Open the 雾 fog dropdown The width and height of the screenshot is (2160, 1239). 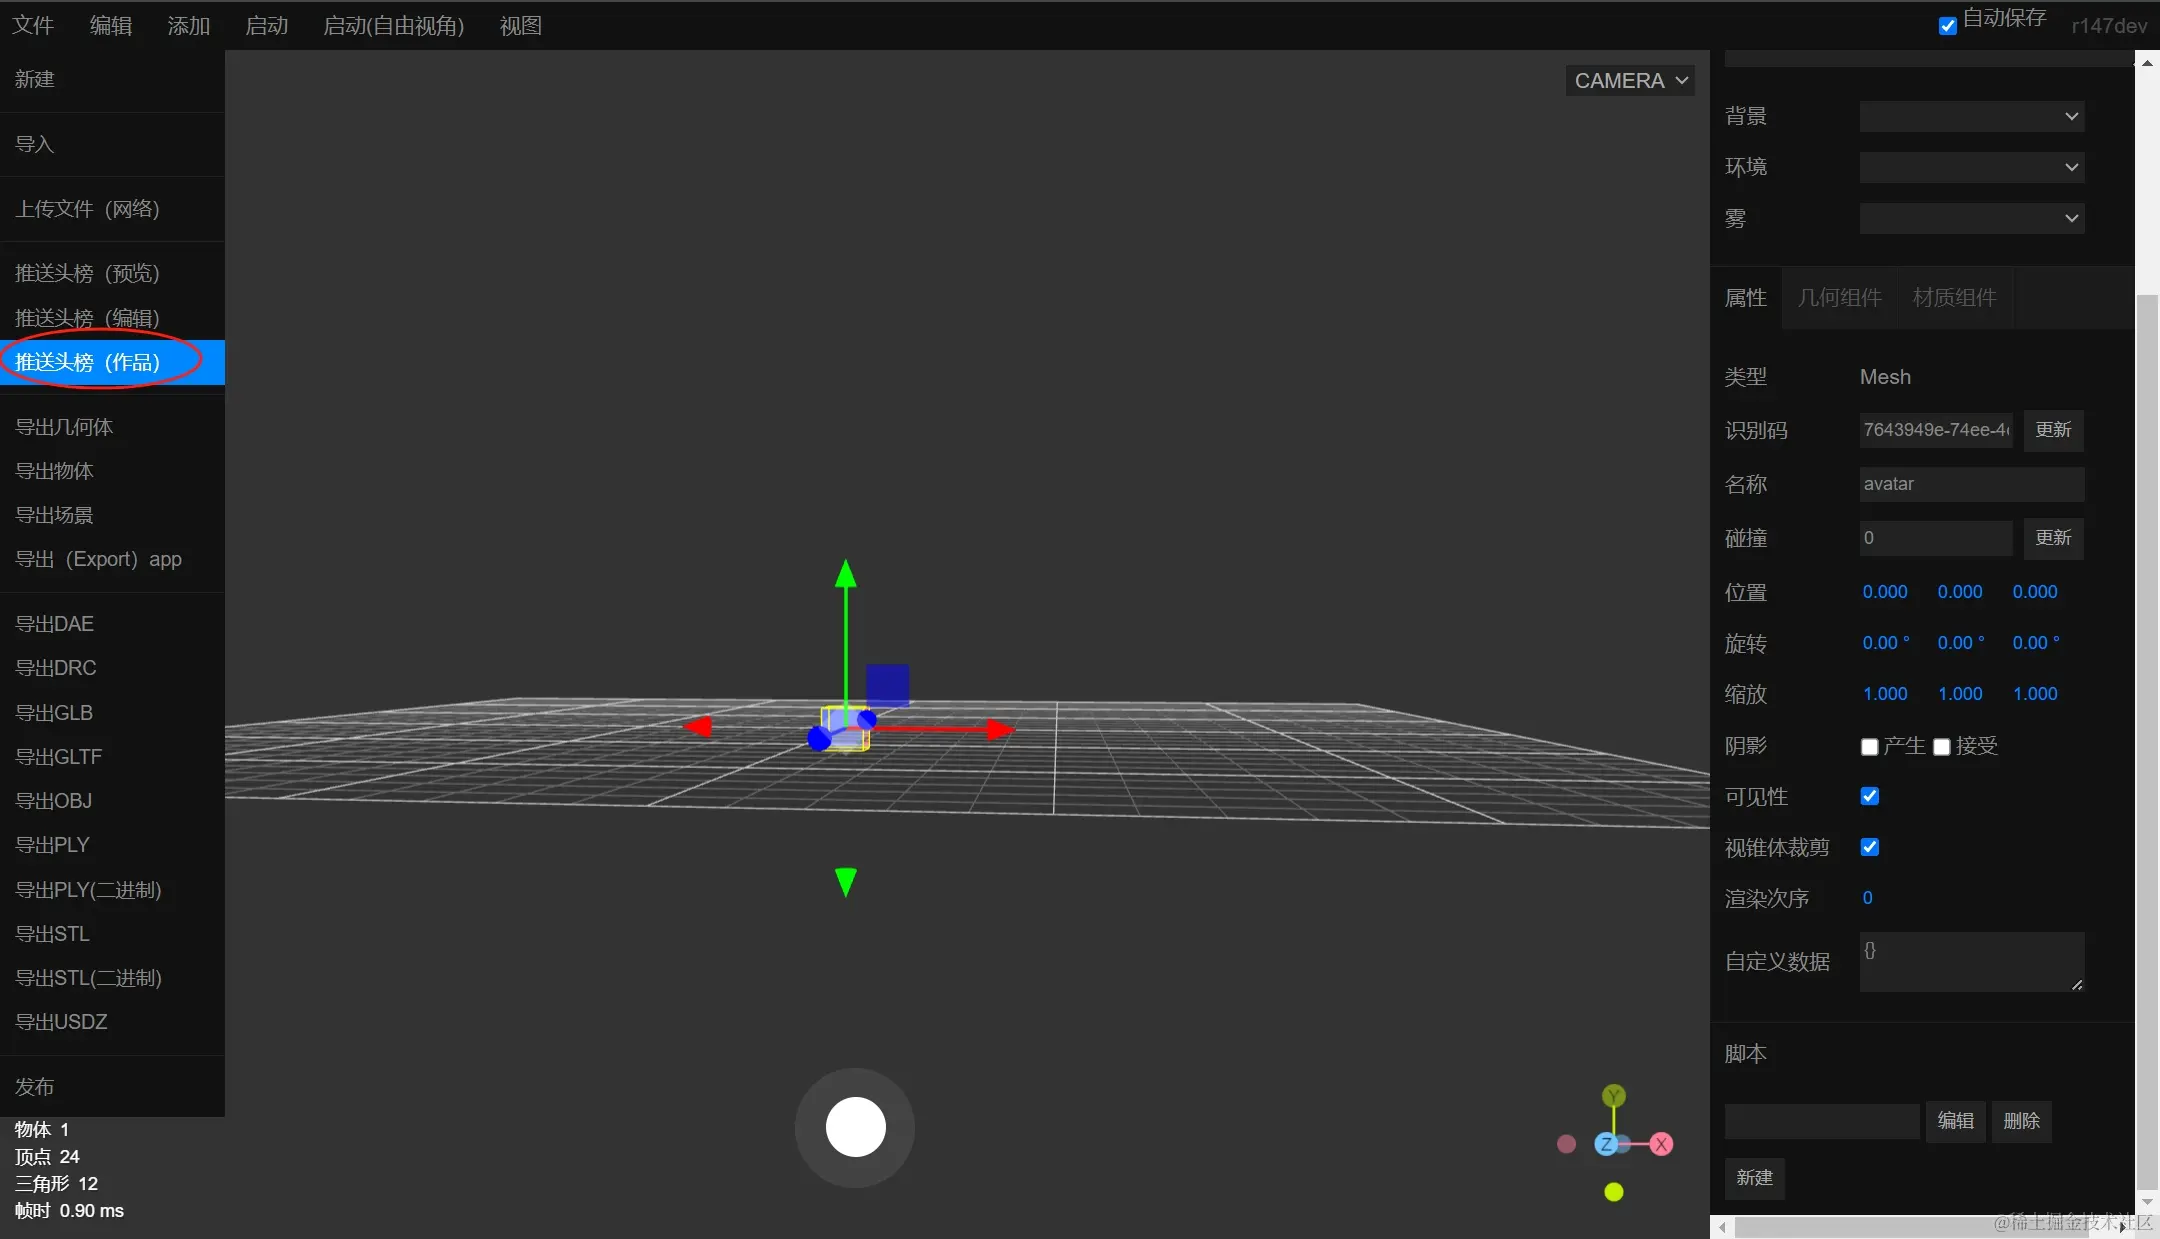1971,218
